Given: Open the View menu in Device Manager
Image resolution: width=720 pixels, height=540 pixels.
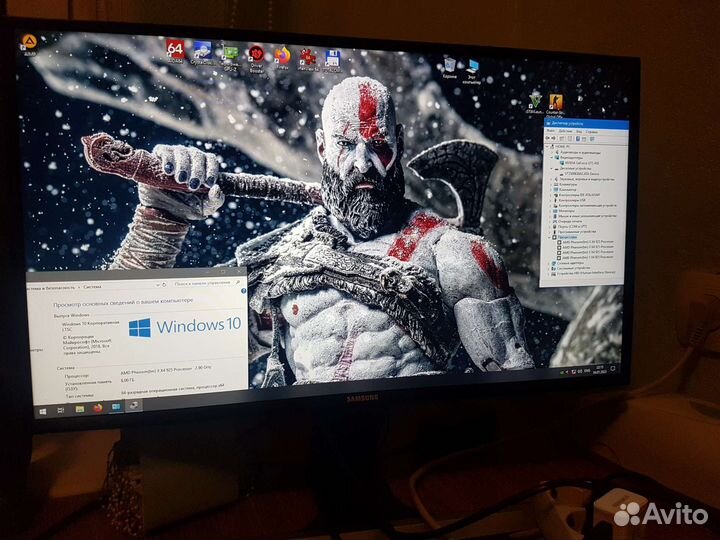Looking at the screenshot, I should coord(579,132).
